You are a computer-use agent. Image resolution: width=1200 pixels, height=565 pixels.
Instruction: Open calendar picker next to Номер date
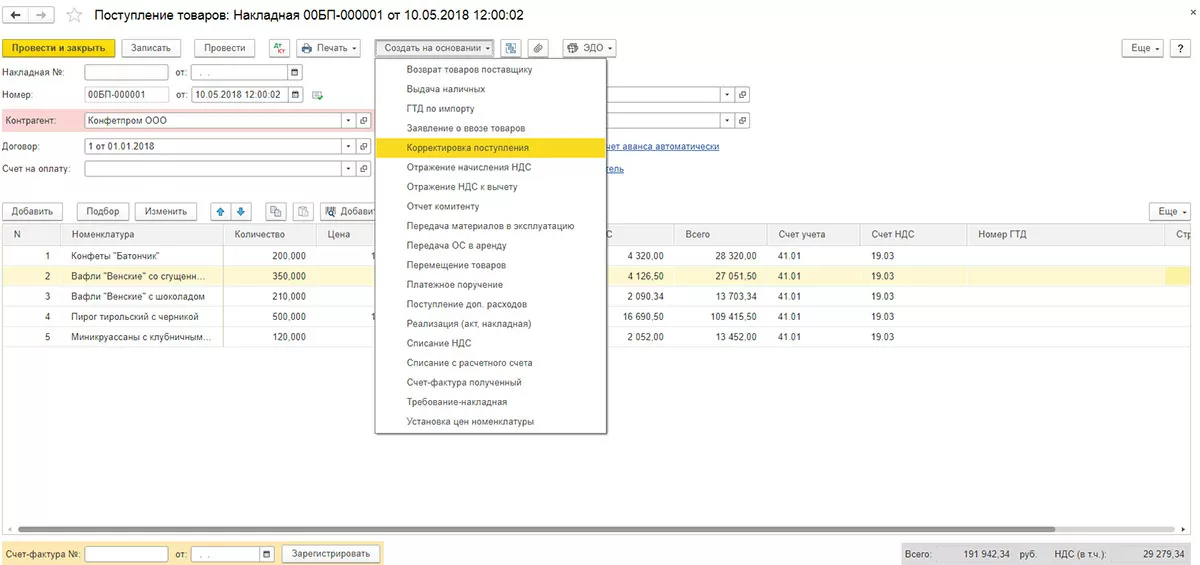(x=295, y=95)
